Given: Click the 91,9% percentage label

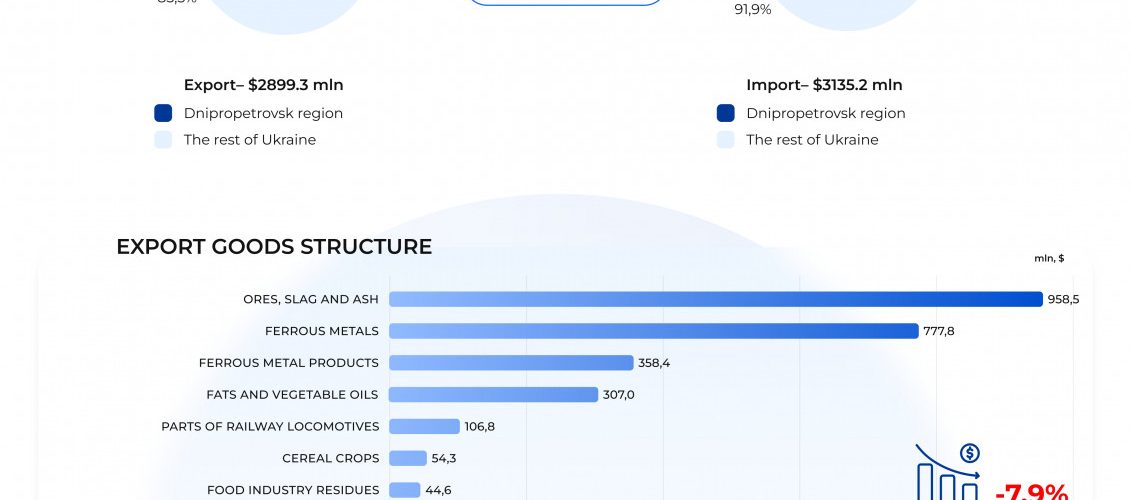Looking at the screenshot, I should 752,10.
